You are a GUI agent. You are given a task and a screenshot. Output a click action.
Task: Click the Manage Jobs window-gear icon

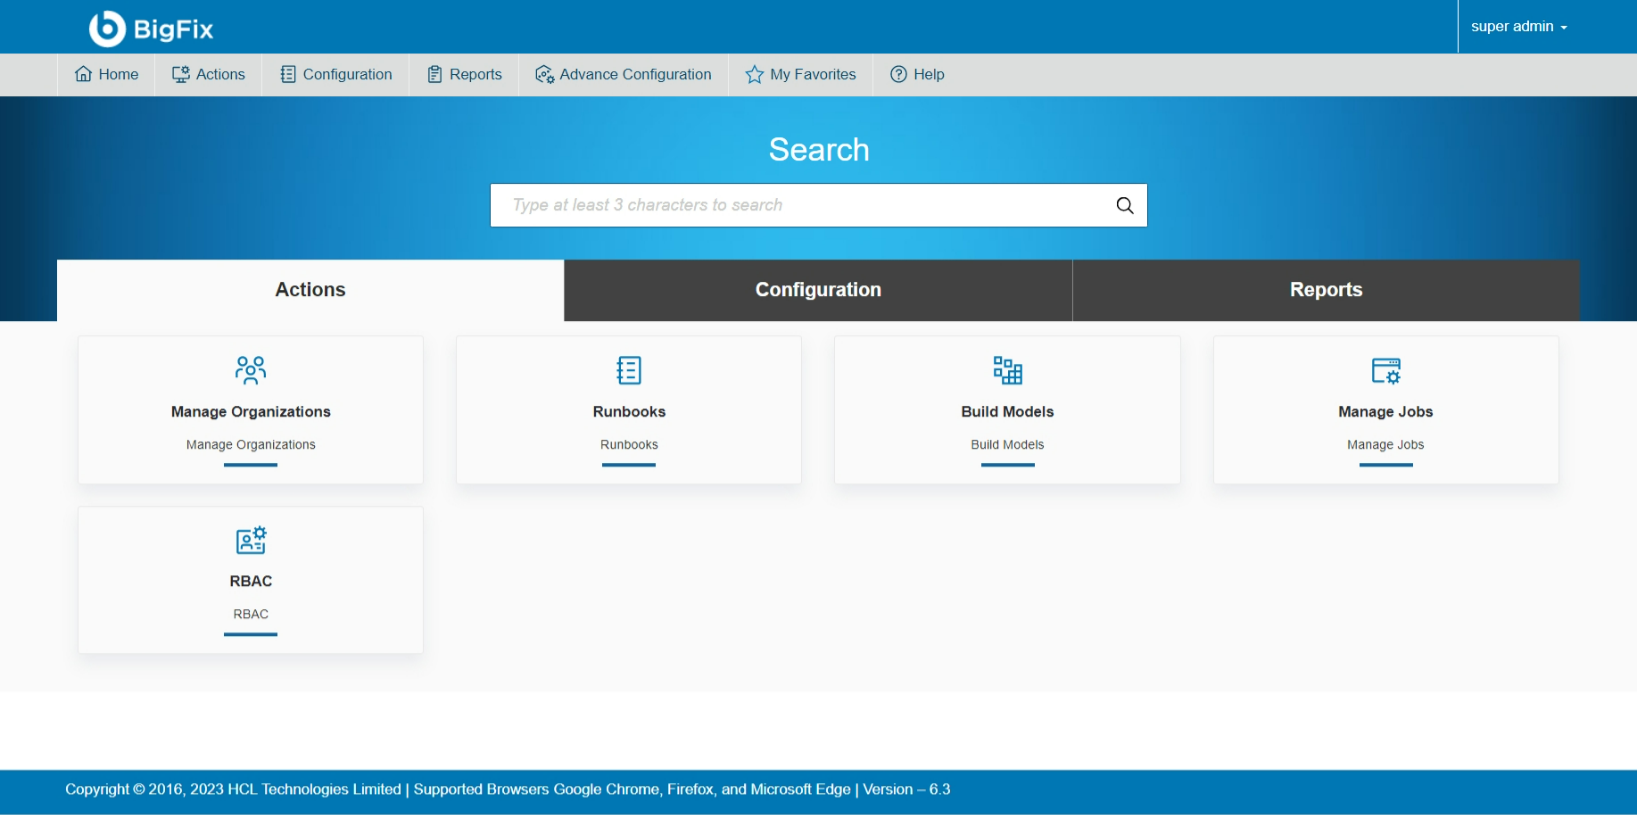(1386, 371)
